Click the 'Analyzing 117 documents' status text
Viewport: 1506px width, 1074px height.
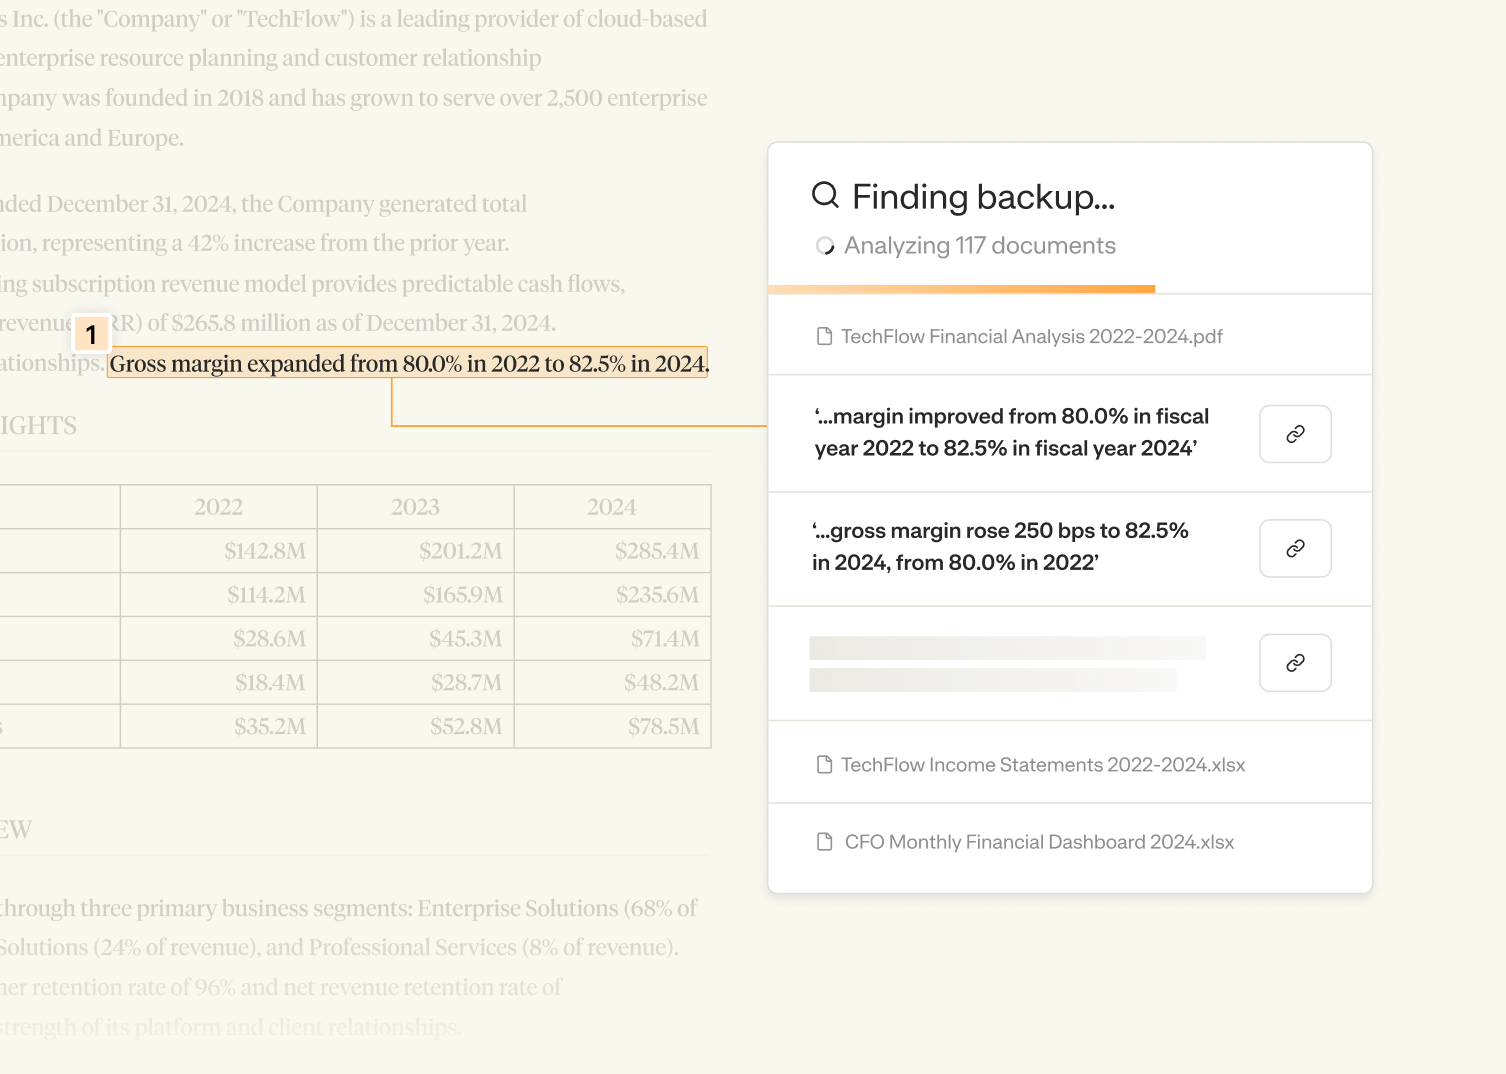[x=980, y=246]
